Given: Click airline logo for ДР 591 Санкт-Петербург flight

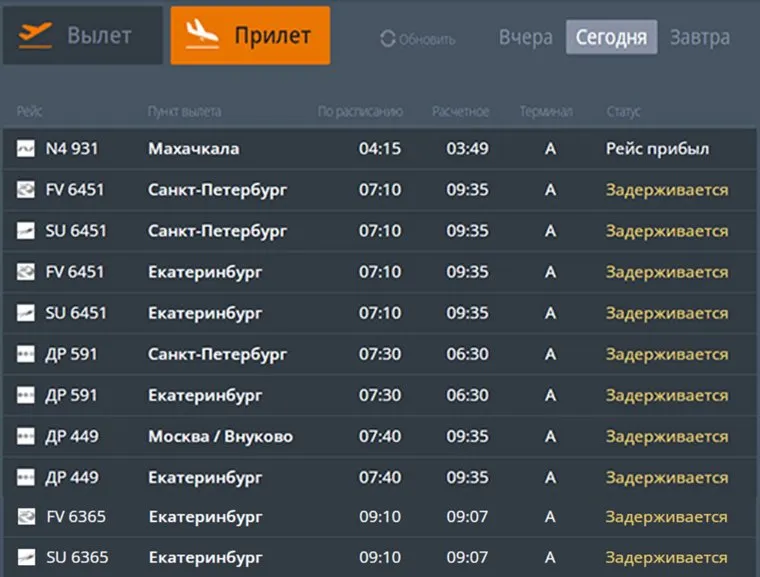Looking at the screenshot, I should coord(26,354).
